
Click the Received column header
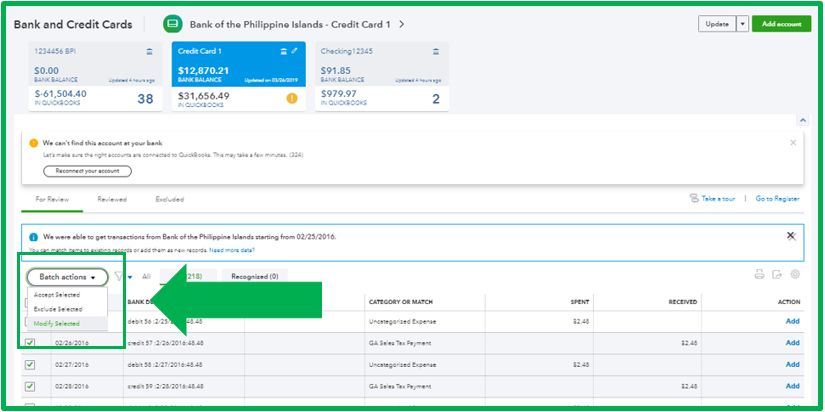pyautogui.click(x=682, y=302)
